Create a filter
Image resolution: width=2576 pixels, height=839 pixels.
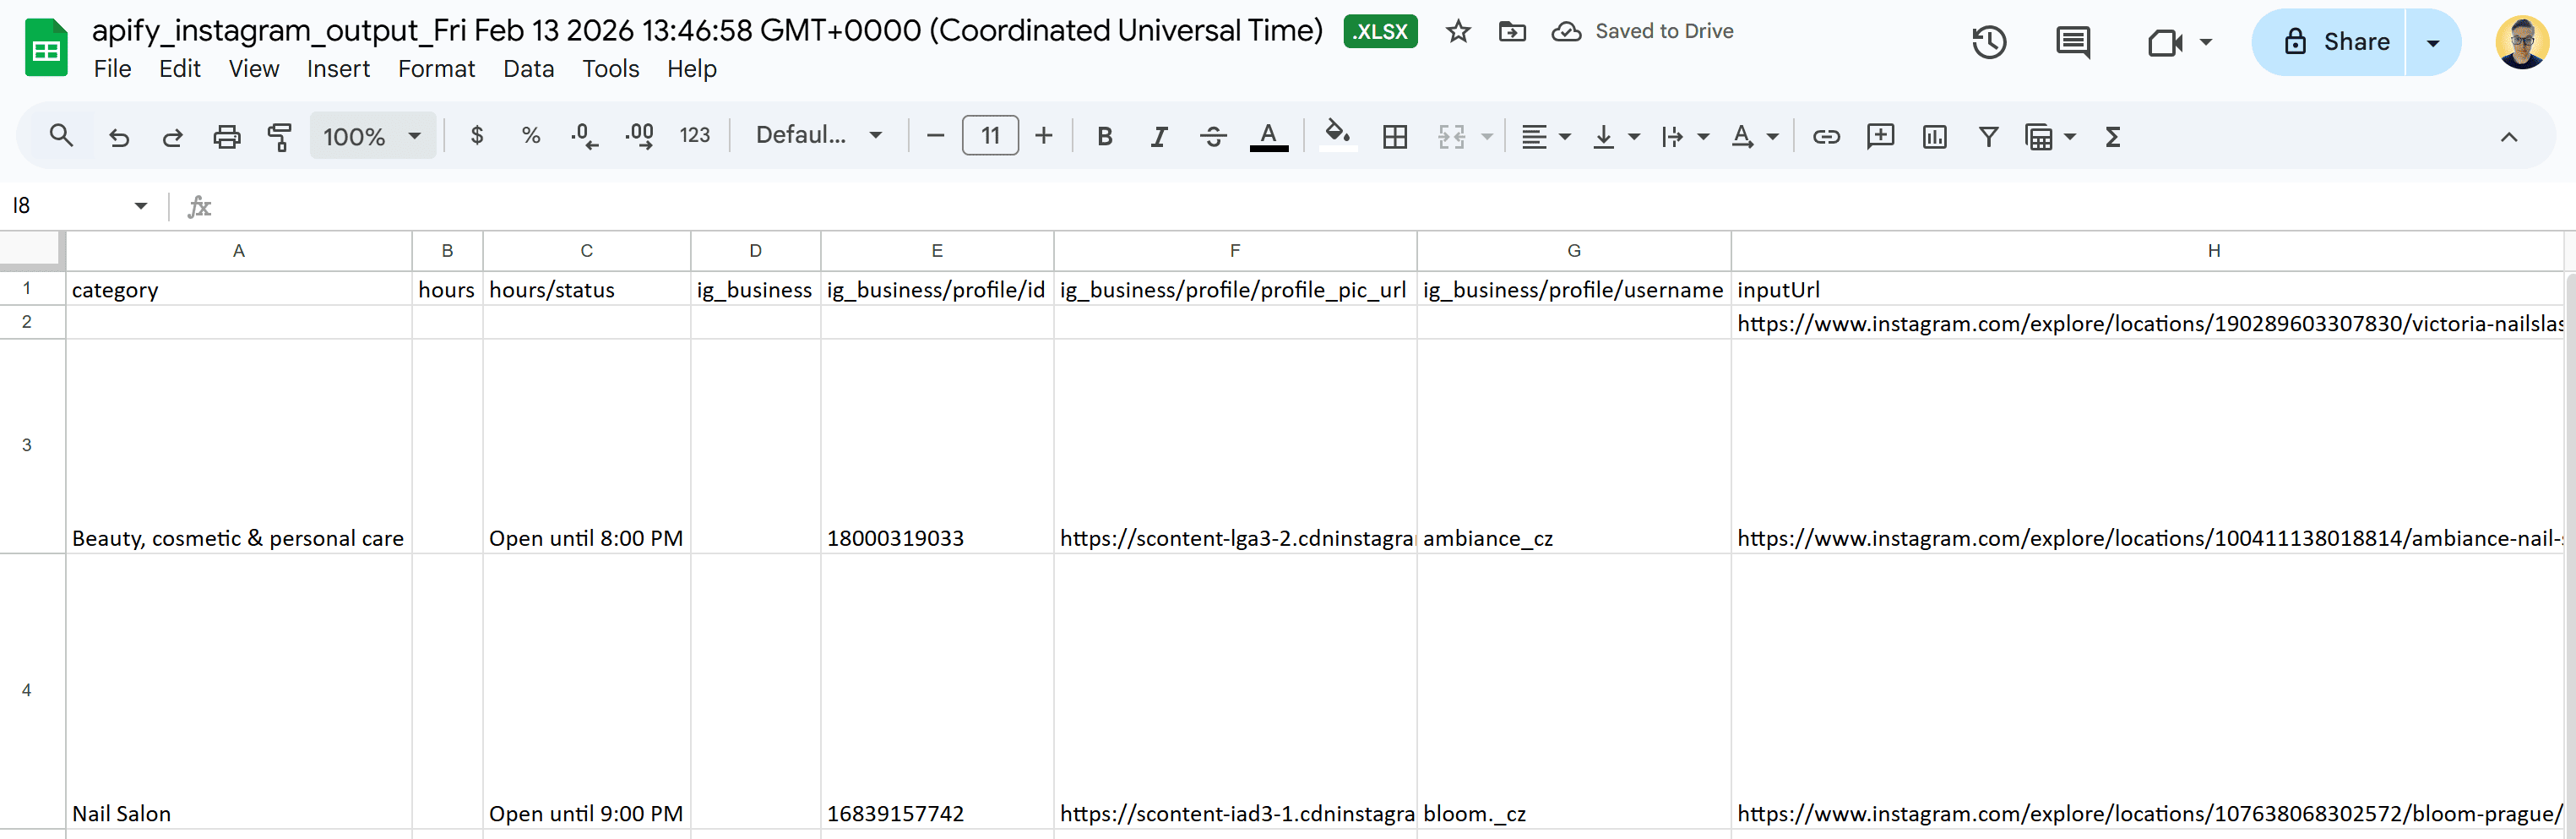[1988, 136]
